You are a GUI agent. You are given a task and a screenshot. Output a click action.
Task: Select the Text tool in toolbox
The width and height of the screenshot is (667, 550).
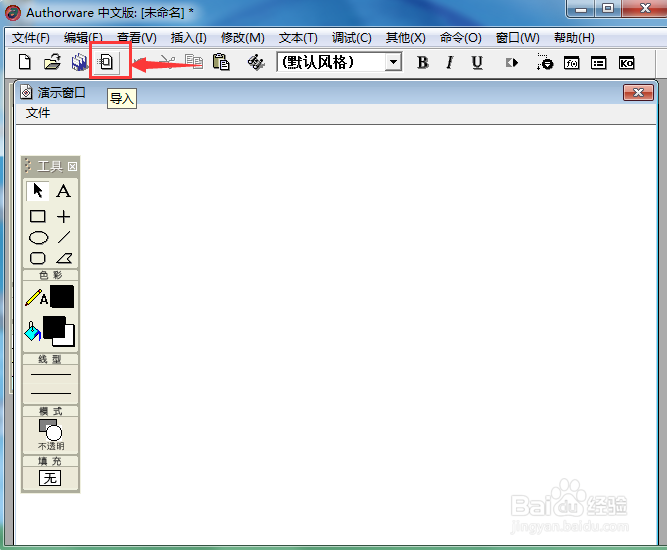click(x=63, y=191)
